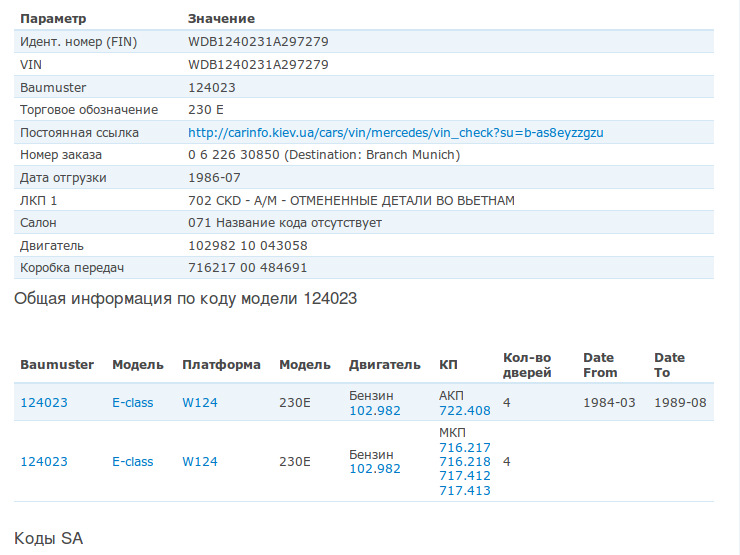
Task: Click the 'Платформа' column header
Action: [221, 365]
